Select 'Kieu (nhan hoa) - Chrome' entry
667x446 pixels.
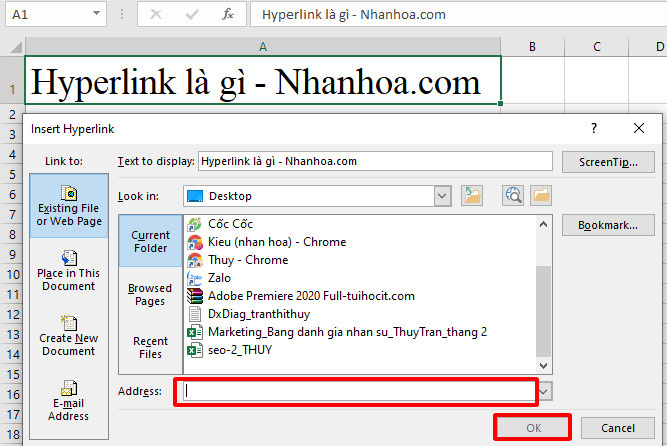tap(277, 242)
